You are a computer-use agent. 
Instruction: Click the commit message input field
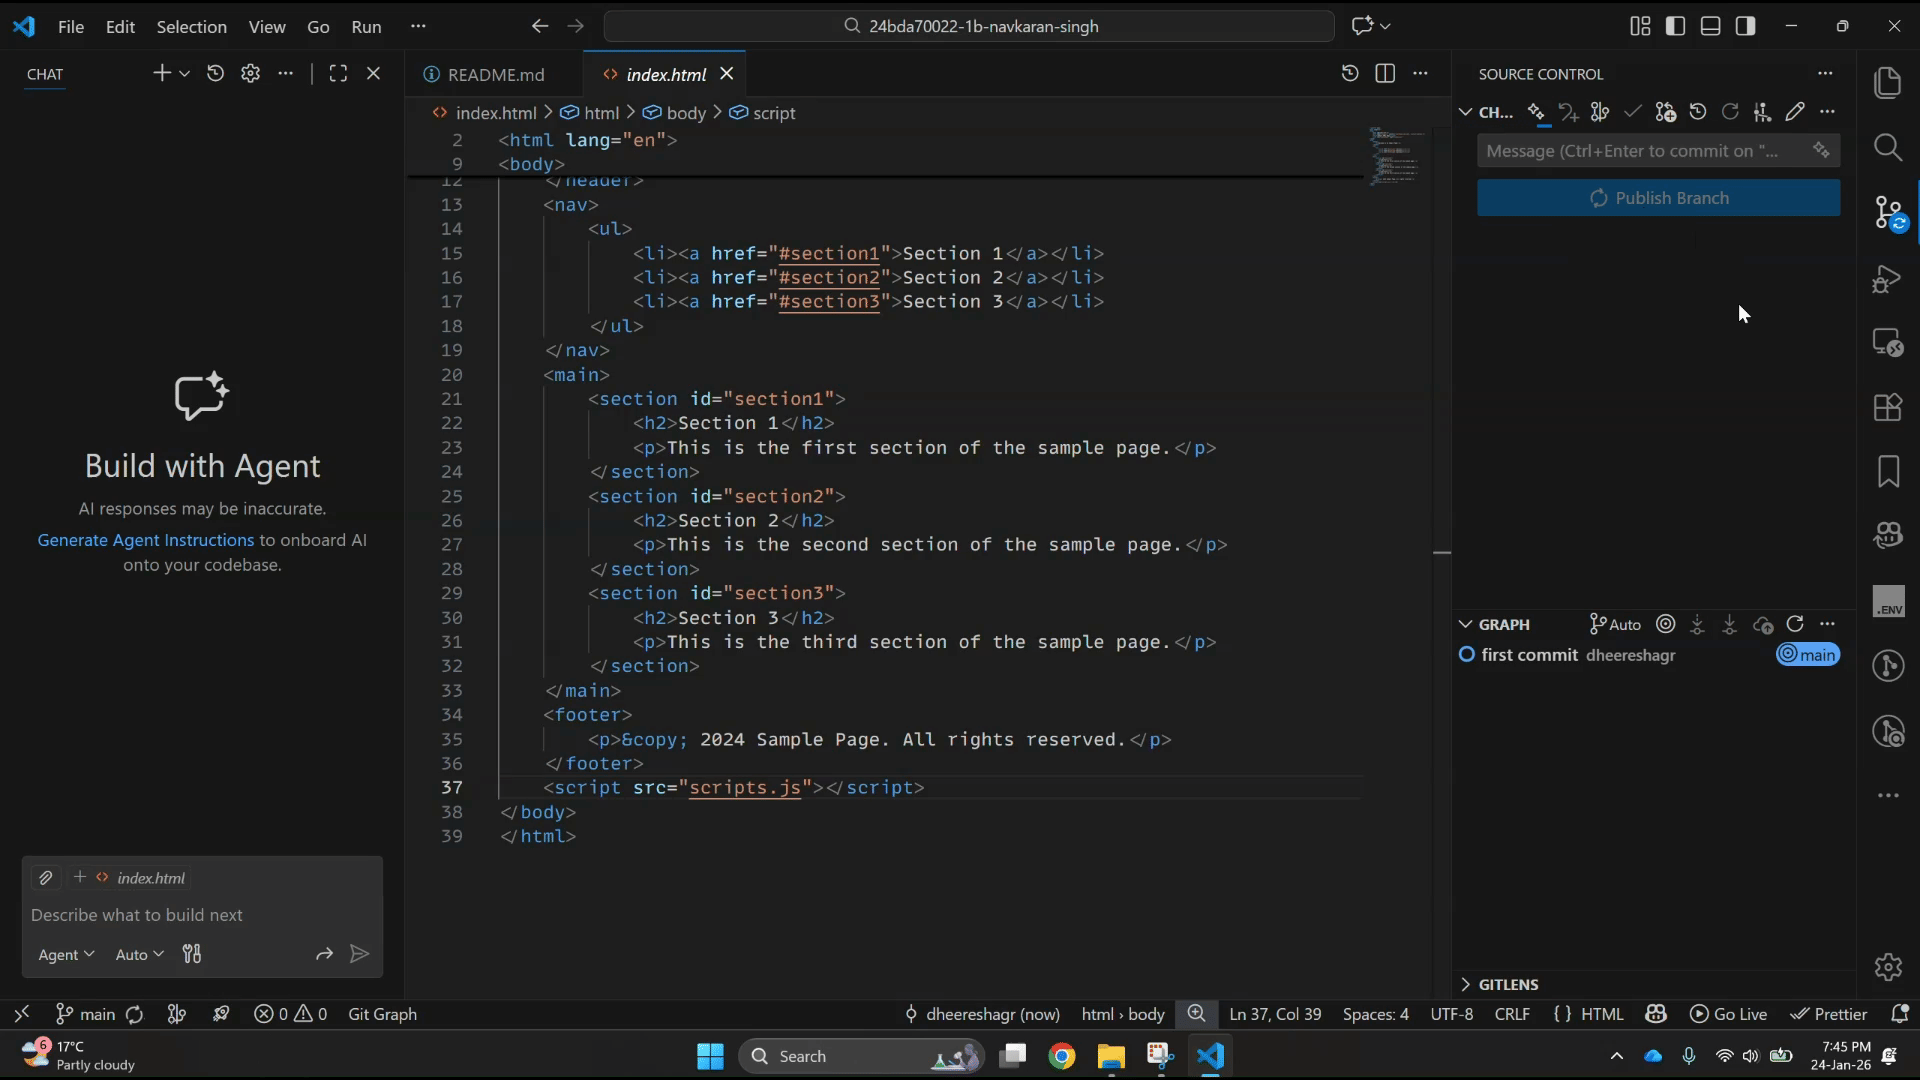[1640, 151]
